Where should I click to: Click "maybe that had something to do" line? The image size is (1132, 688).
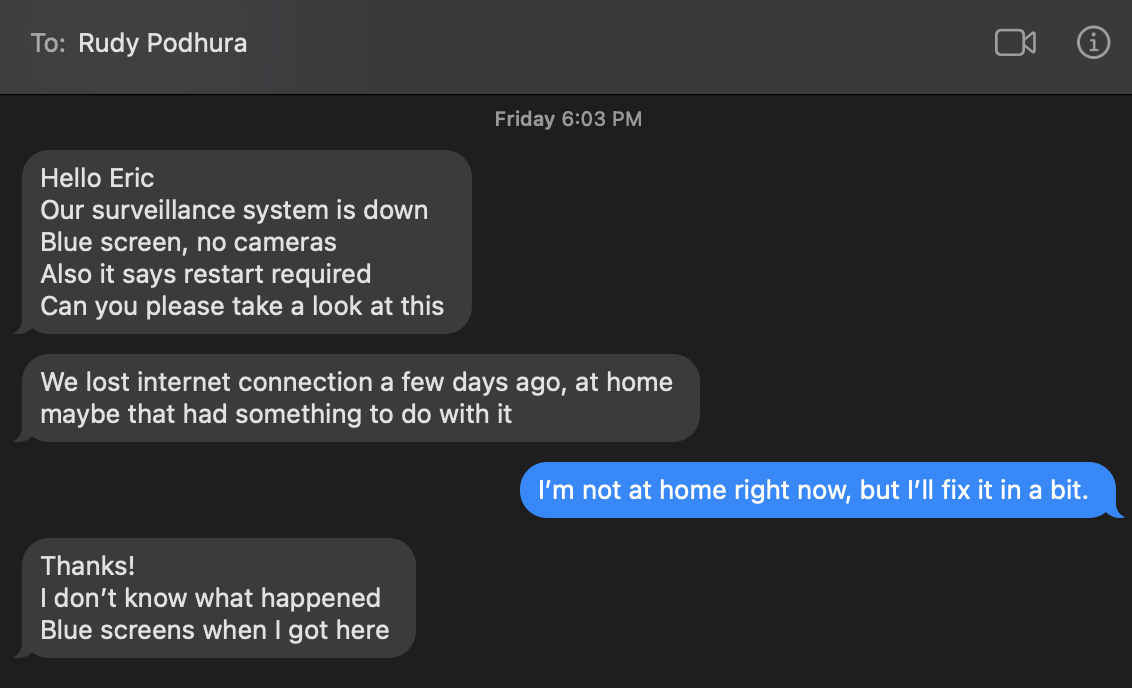point(276,414)
